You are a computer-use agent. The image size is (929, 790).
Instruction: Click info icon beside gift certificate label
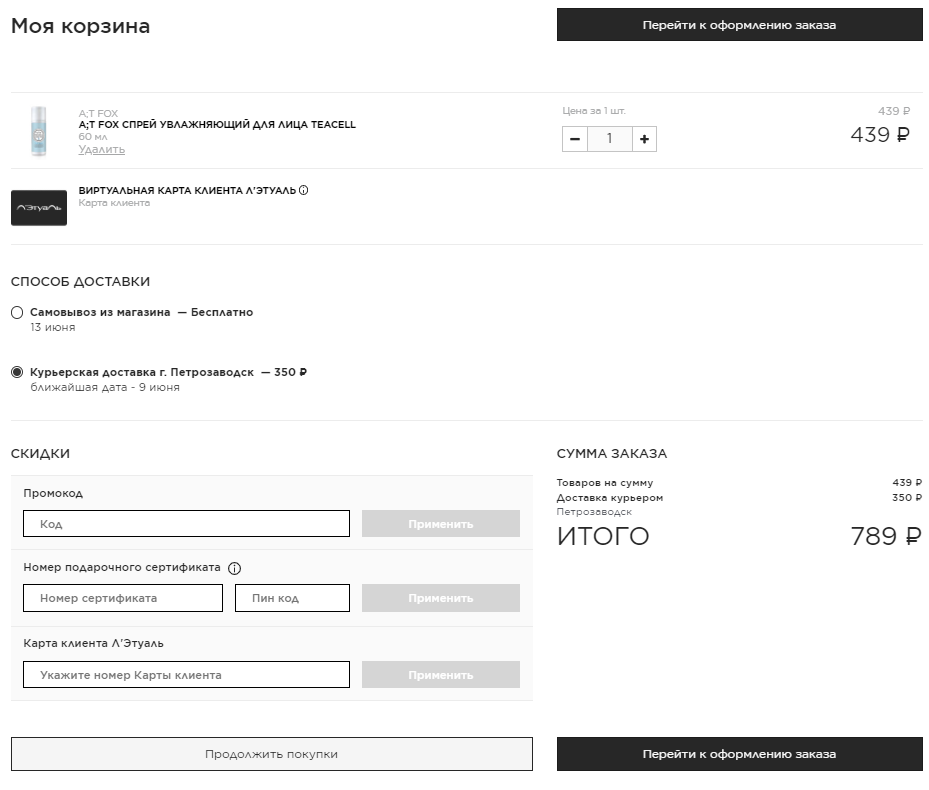235,568
